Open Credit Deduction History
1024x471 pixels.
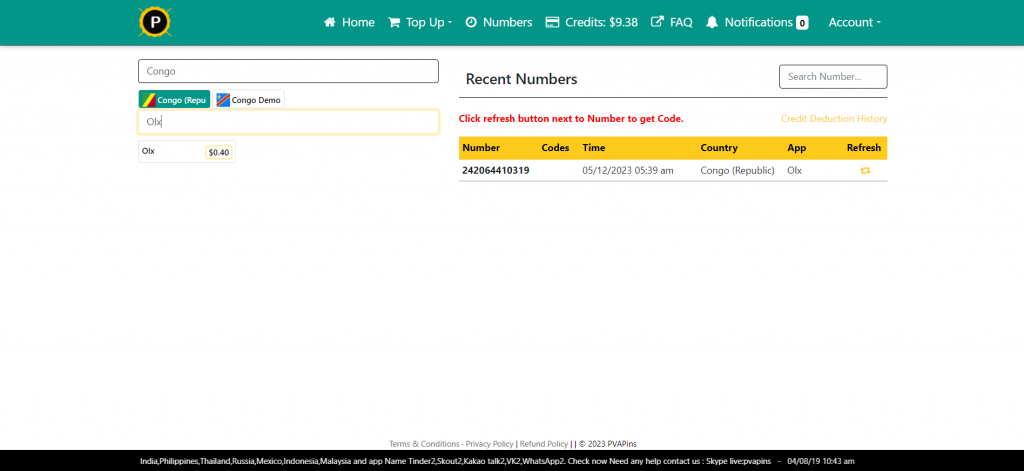point(834,119)
